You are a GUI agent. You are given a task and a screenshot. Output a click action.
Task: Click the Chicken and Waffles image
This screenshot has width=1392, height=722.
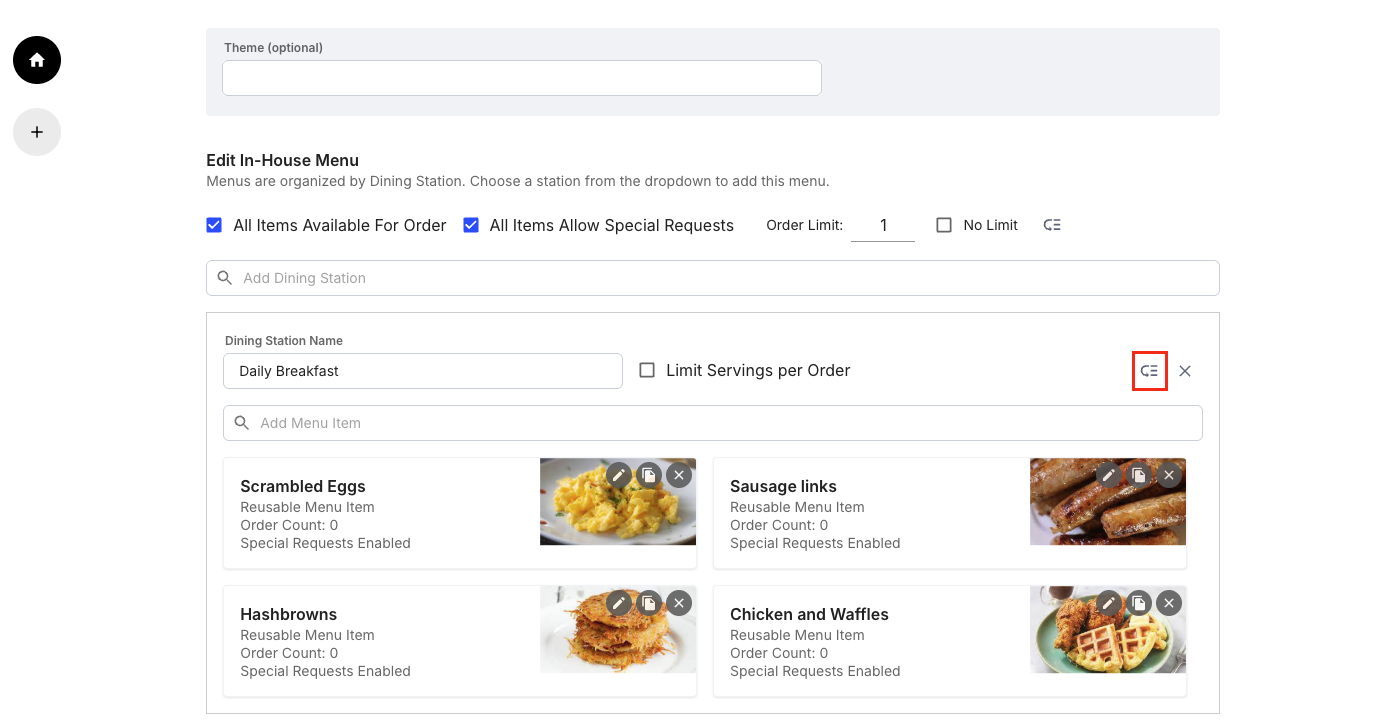[1108, 630]
